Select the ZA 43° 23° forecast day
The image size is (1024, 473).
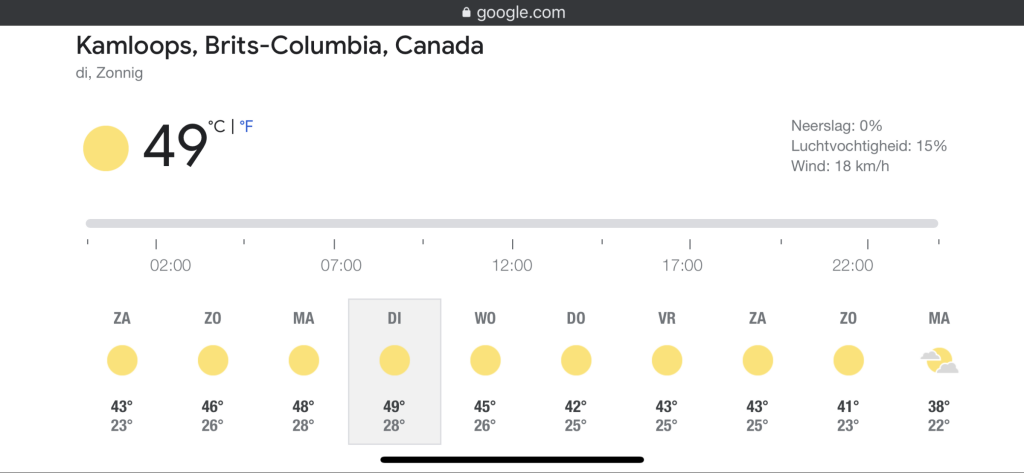pyautogui.click(x=122, y=370)
